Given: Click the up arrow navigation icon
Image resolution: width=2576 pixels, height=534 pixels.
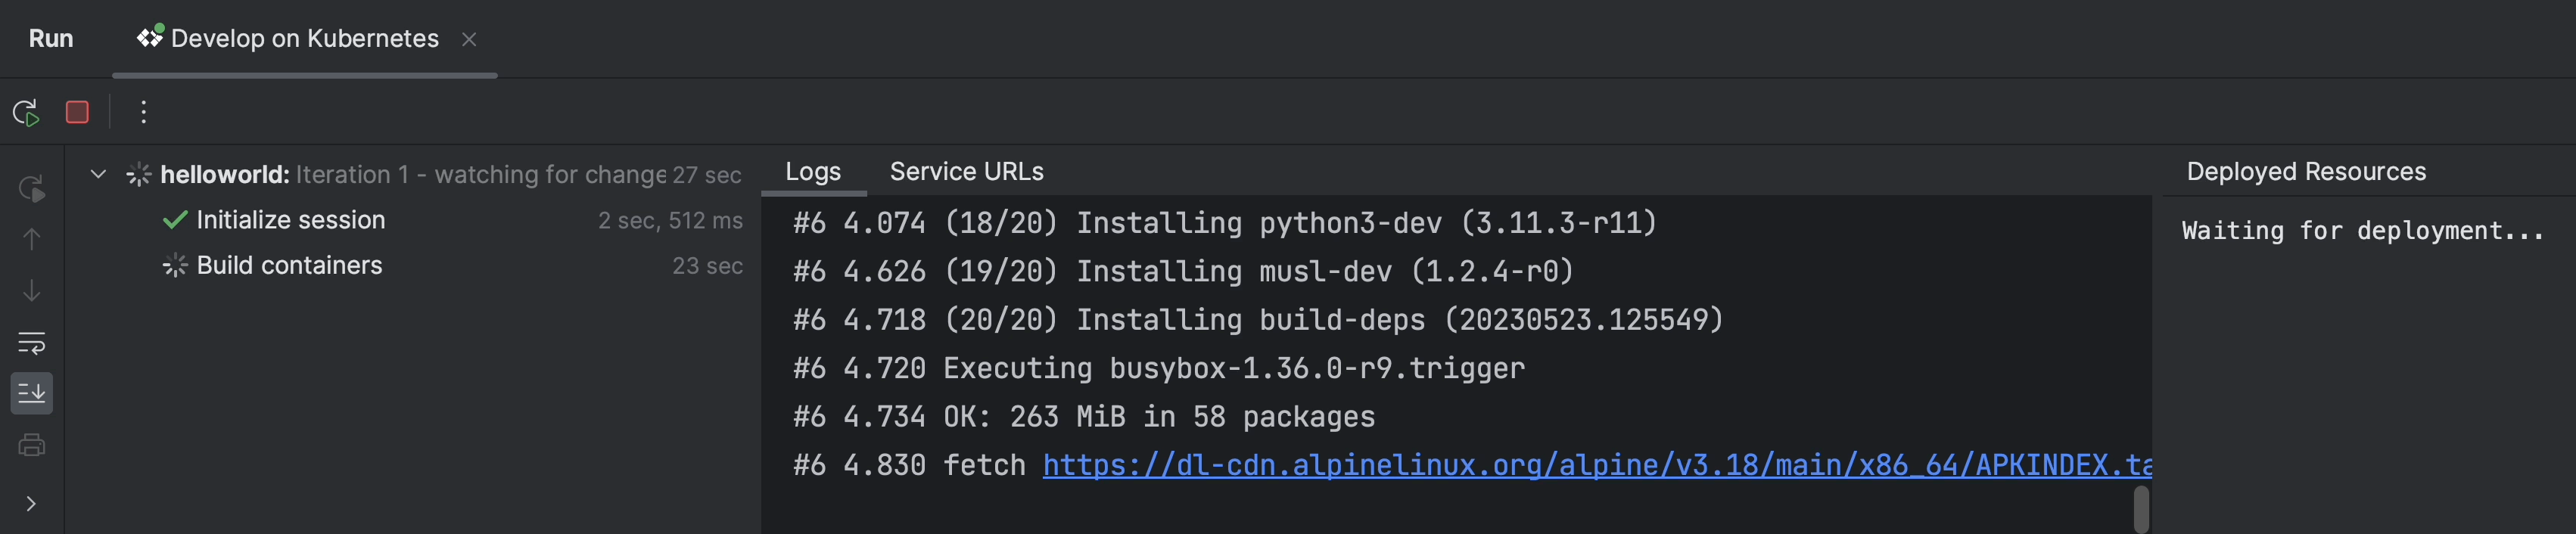Looking at the screenshot, I should coord(31,239).
